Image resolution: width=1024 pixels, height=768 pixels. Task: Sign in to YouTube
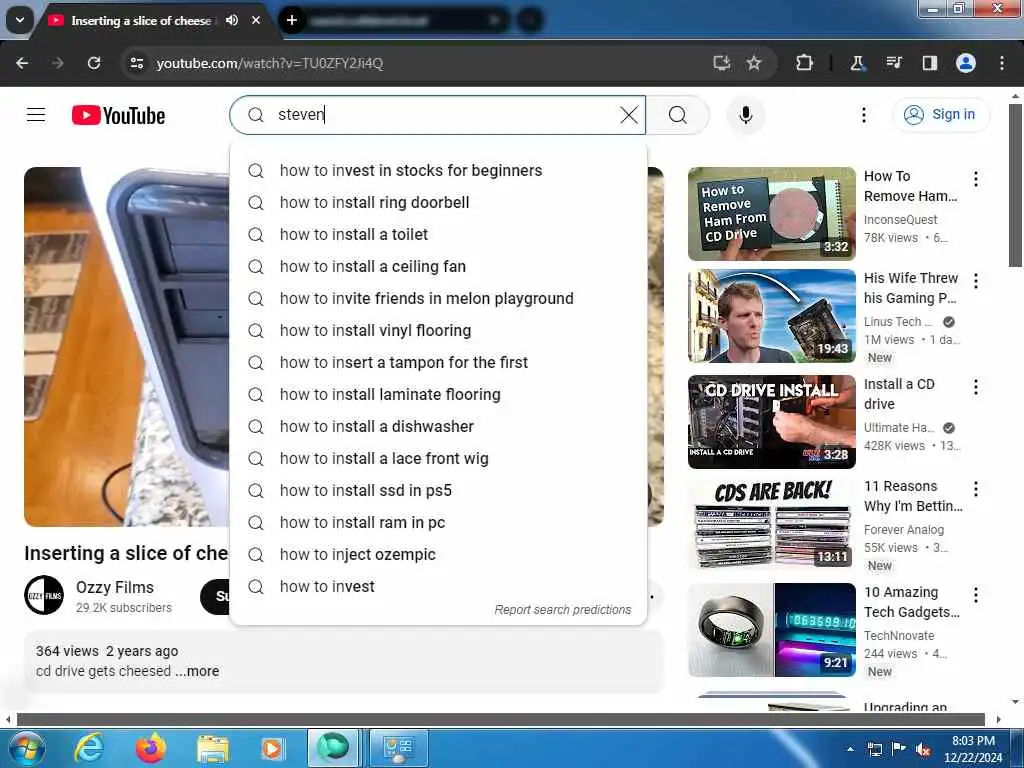941,114
